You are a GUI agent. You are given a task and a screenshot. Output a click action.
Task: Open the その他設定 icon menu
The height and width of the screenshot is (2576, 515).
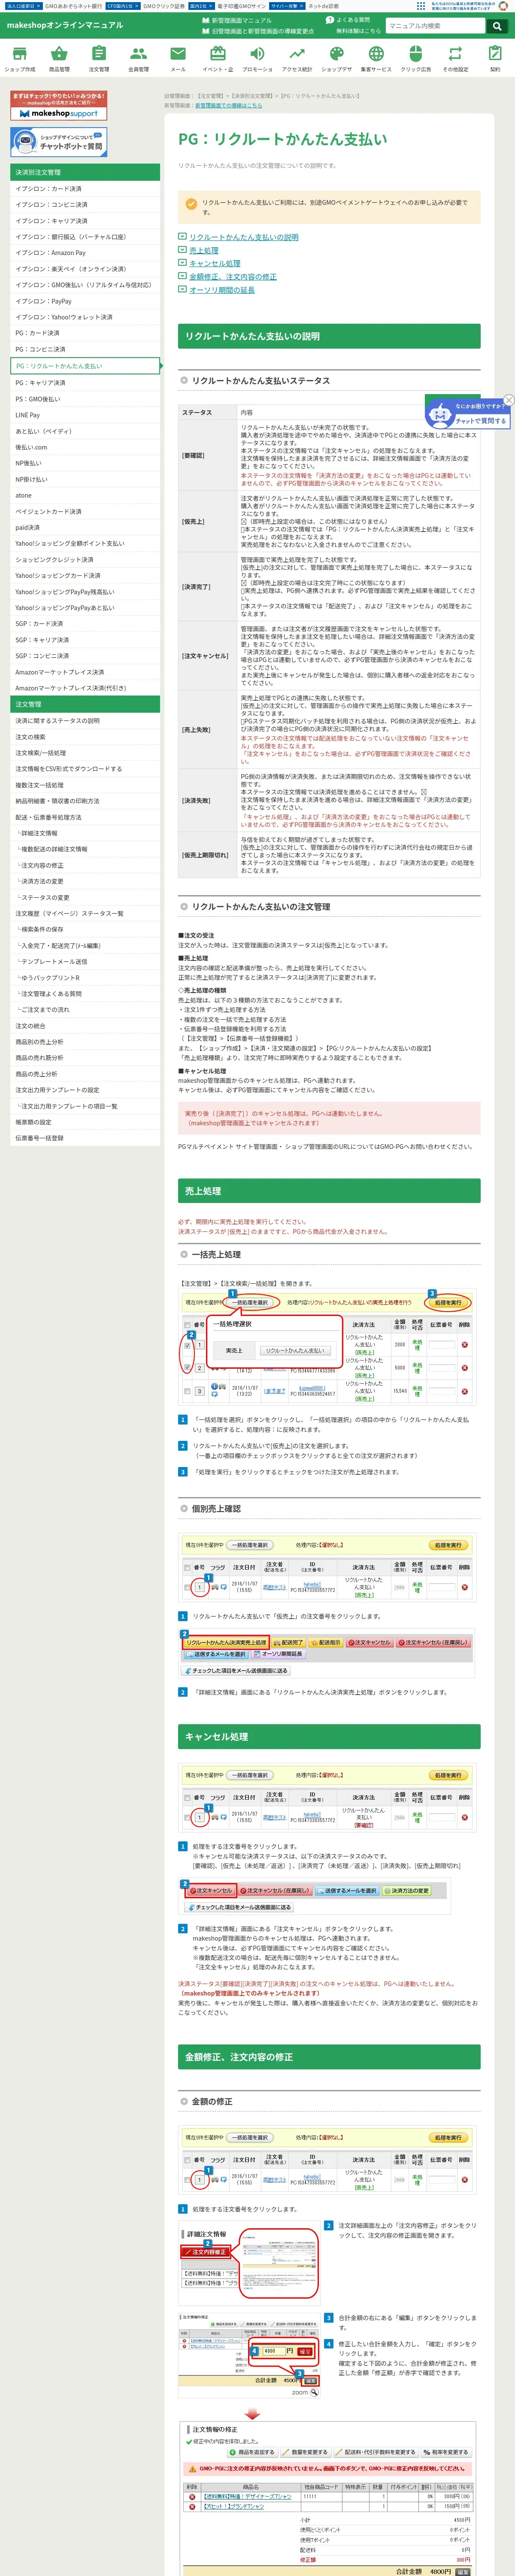(455, 59)
